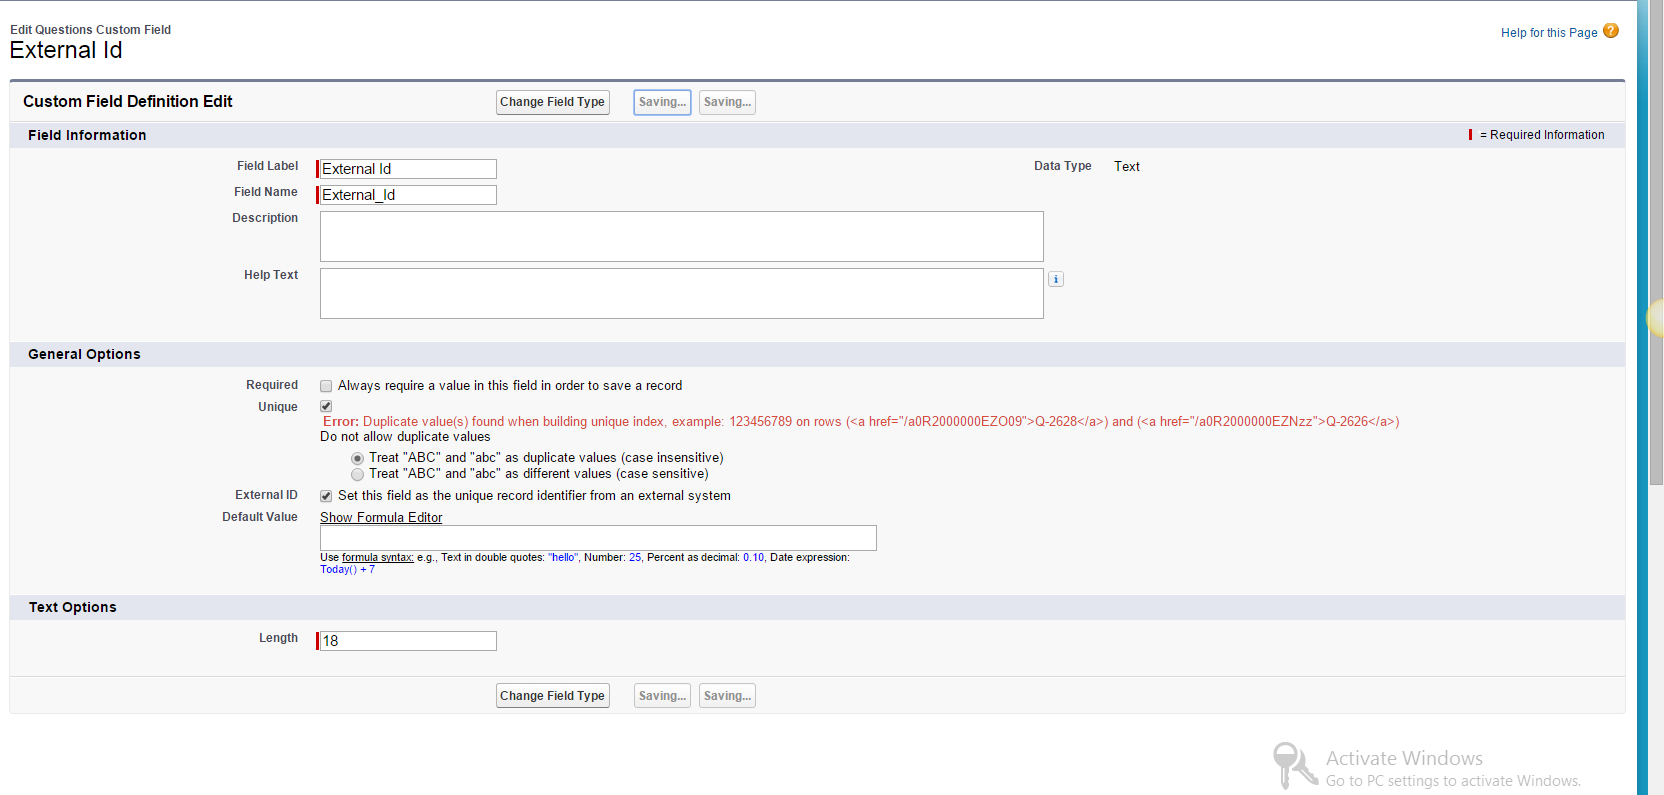
Task: Click the bottom Change Field Type button
Action: pyautogui.click(x=552, y=696)
